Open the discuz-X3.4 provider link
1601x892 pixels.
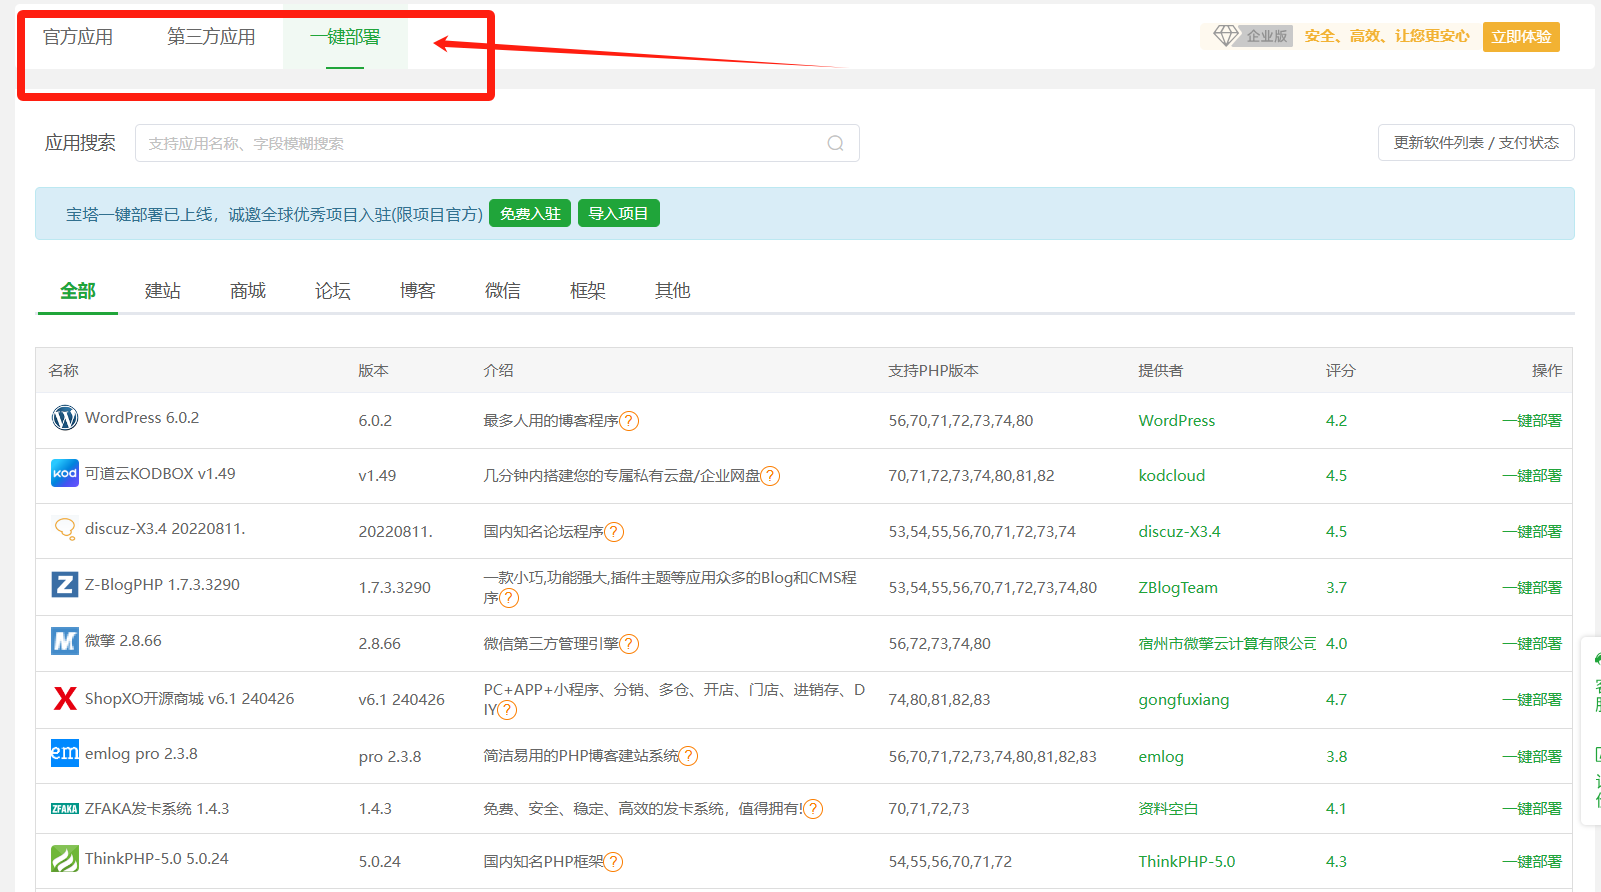coord(1180,532)
